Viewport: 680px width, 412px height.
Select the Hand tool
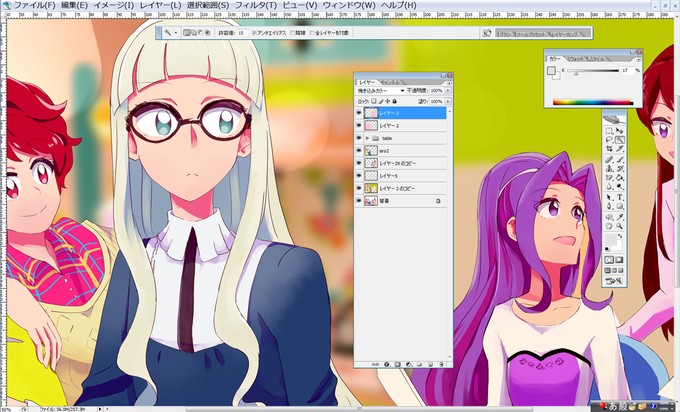click(x=609, y=226)
